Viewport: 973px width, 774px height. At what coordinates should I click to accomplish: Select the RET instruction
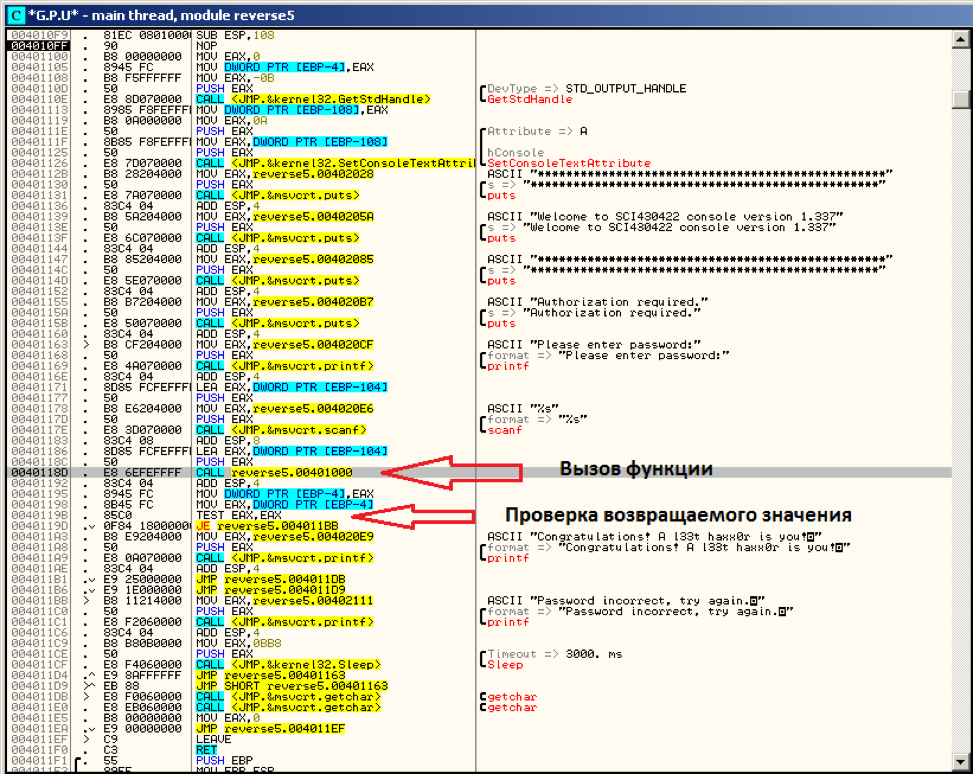click(206, 750)
